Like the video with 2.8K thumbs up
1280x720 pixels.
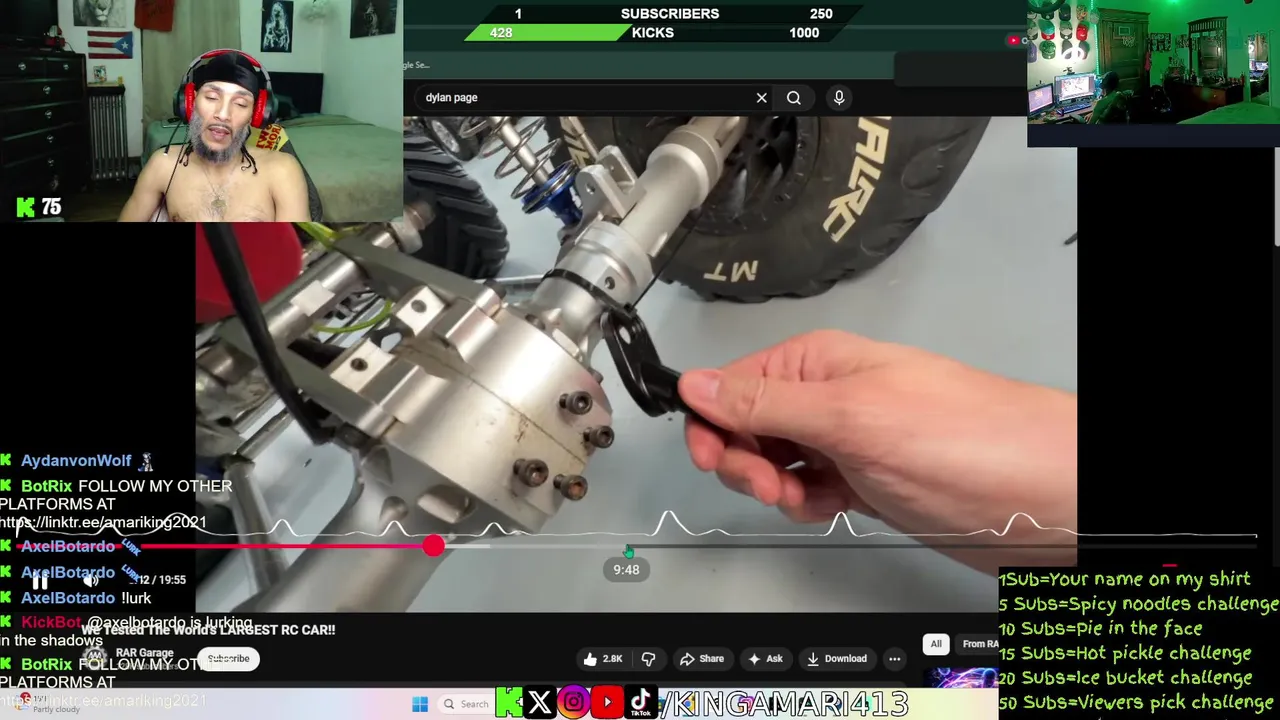click(603, 659)
